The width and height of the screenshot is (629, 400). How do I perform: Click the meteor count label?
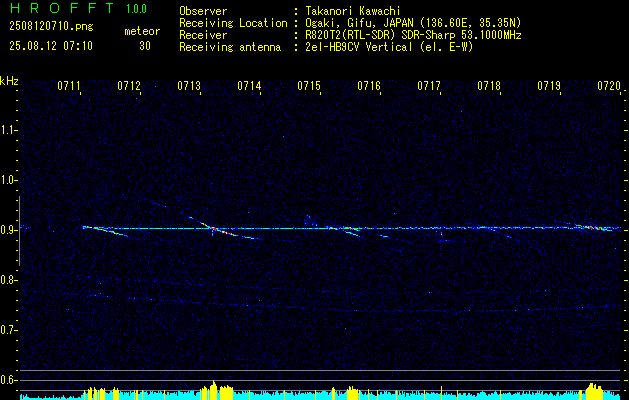142,31
